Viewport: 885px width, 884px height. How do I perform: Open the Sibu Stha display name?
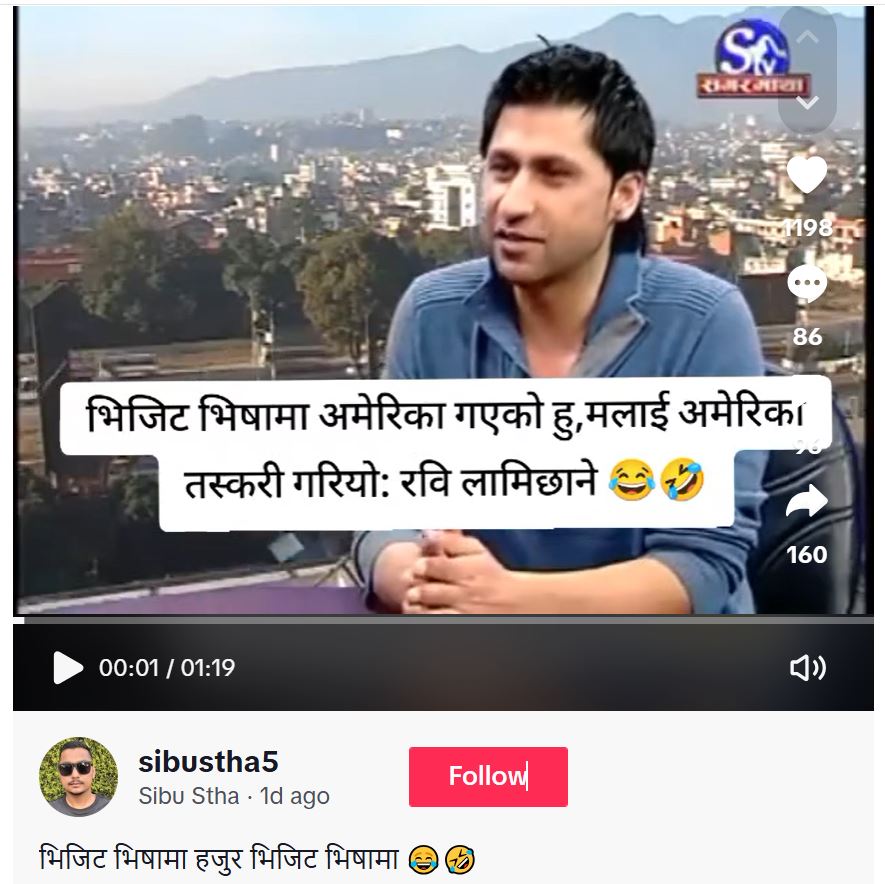[189, 796]
